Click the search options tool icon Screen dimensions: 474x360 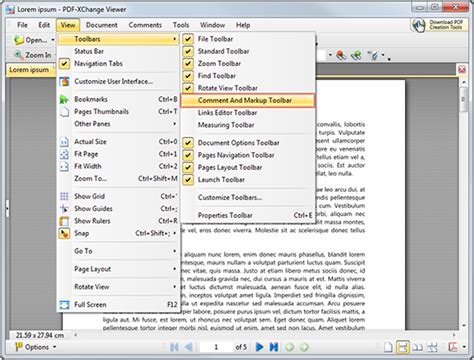pyautogui.click(x=373, y=55)
